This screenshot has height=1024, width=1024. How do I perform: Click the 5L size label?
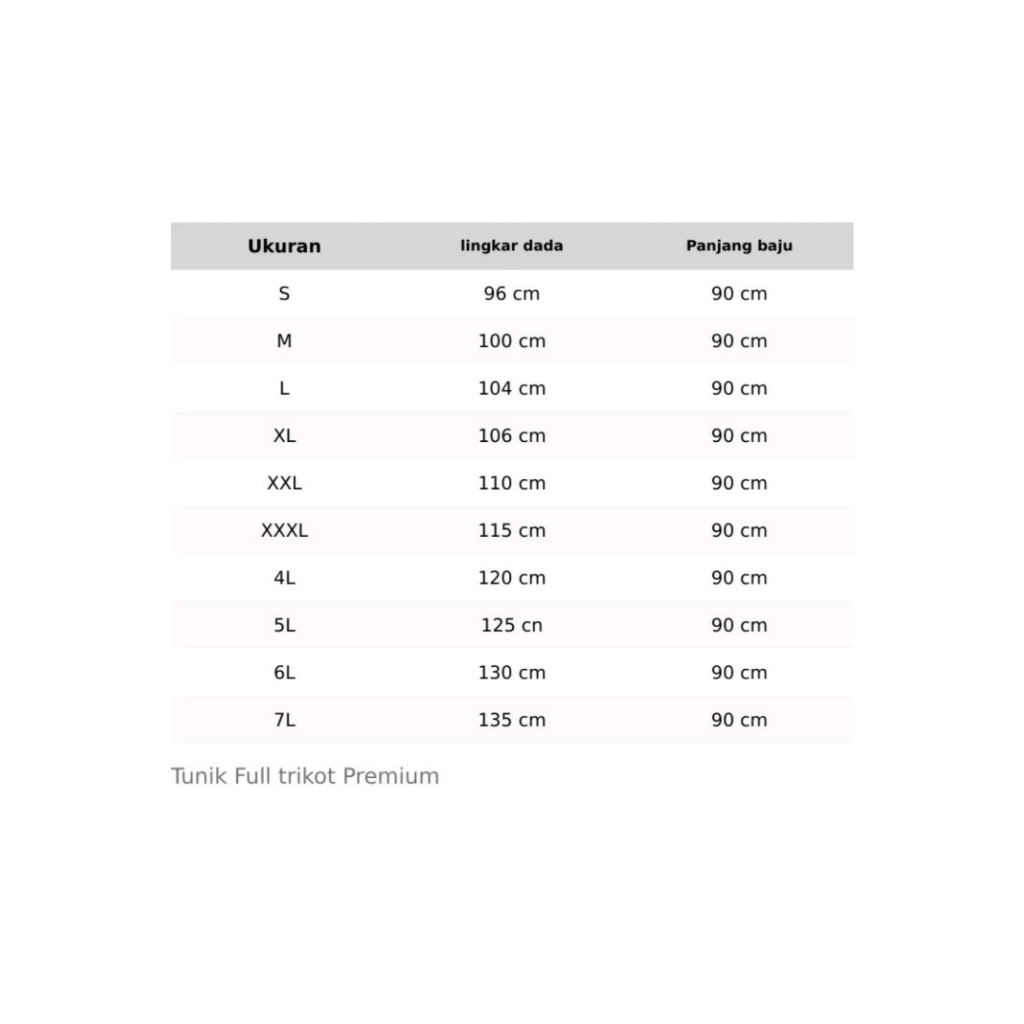284,625
